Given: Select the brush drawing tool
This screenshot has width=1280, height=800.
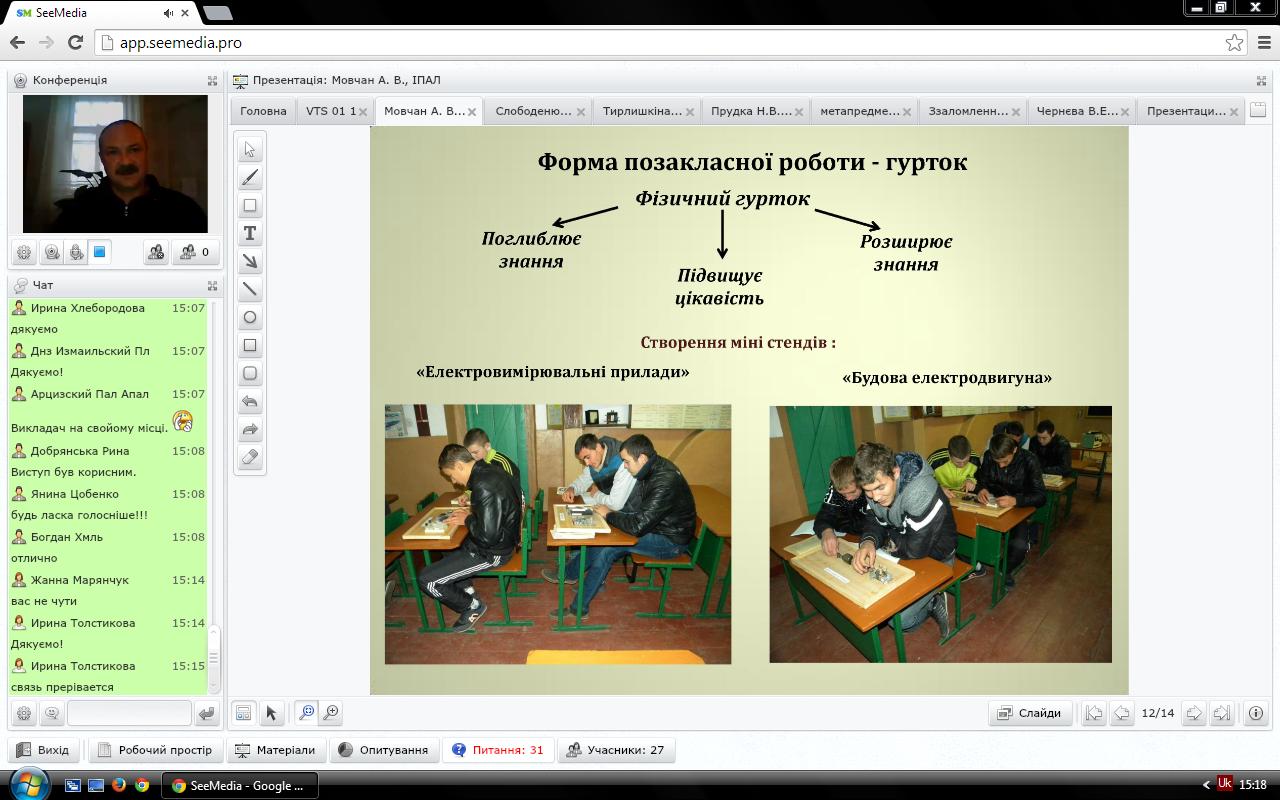Looking at the screenshot, I should click(x=250, y=178).
